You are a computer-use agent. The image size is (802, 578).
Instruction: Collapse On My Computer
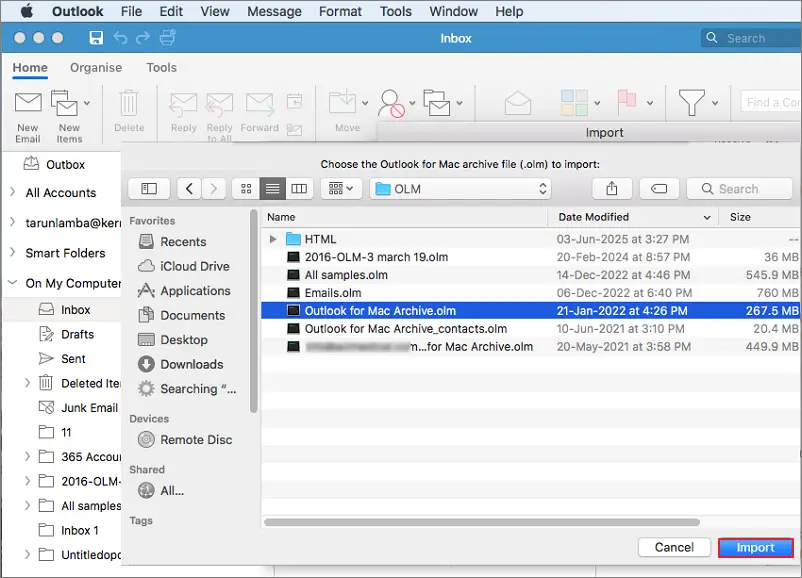point(13,283)
